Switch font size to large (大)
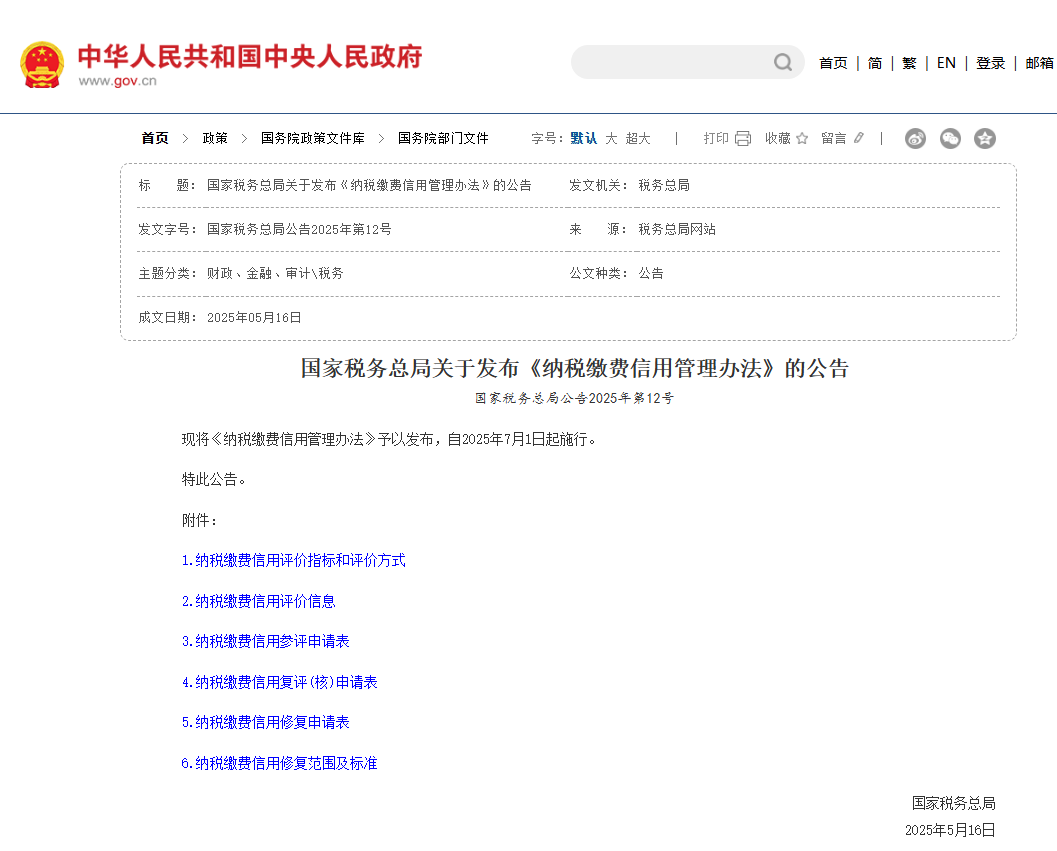Screen dimensions: 1057x851 [x=611, y=139]
